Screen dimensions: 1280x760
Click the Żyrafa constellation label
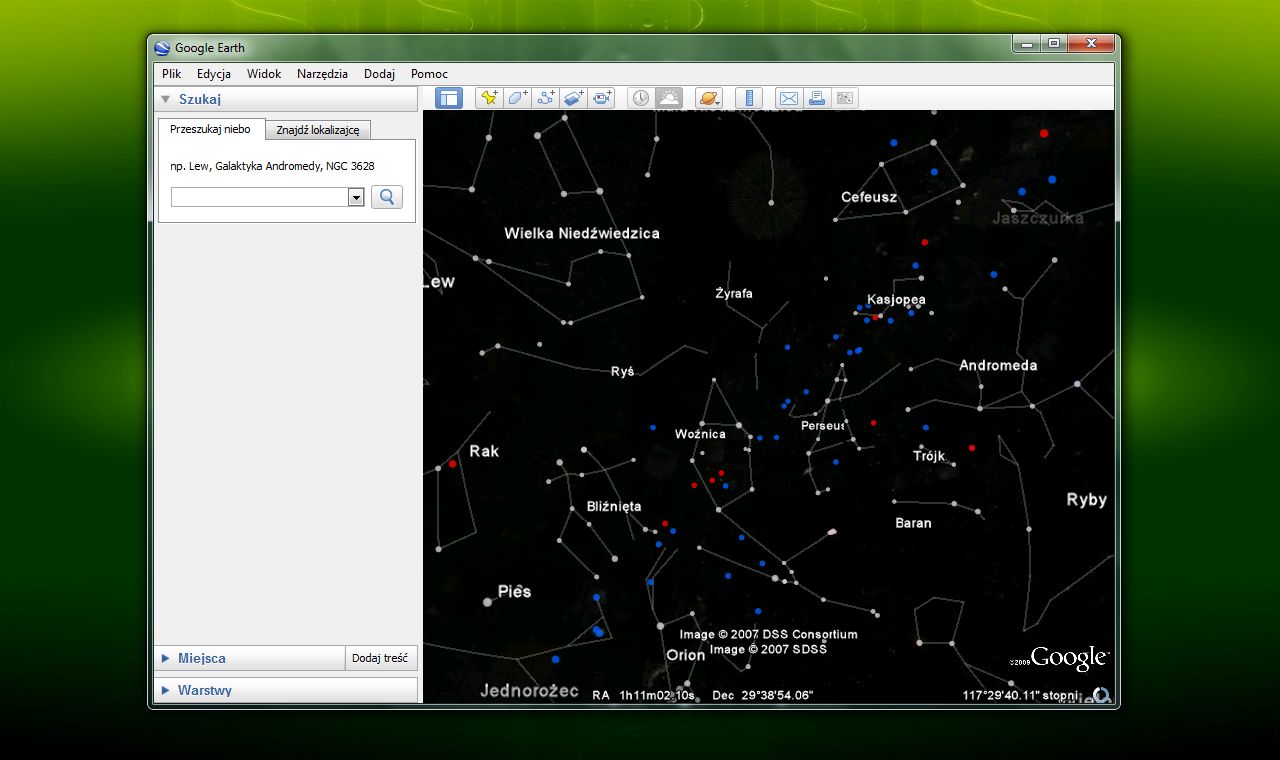tap(734, 293)
